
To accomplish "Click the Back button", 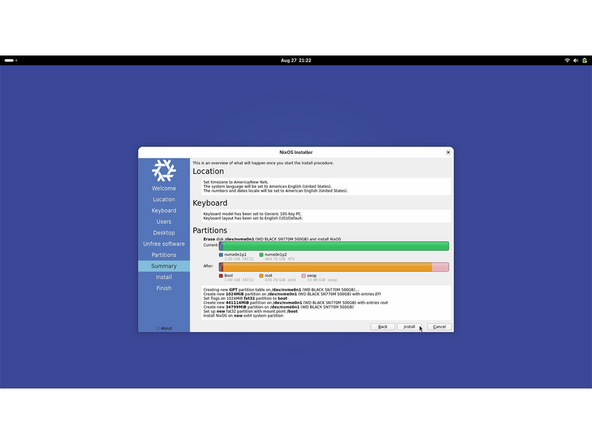I will click(383, 327).
